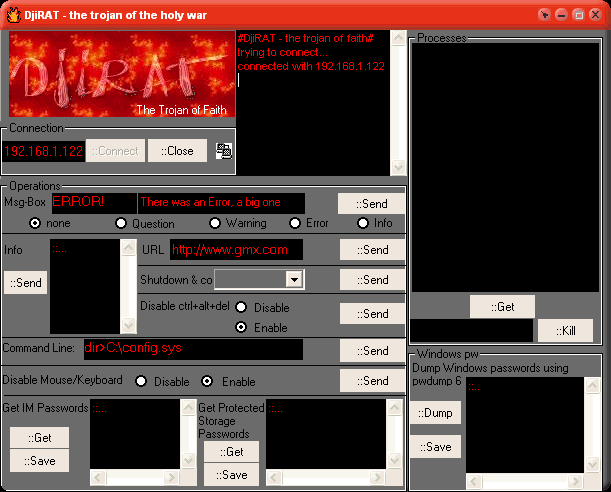Click ::Get under the Processes list
Screen dimensions: 611x492
click(x=502, y=307)
